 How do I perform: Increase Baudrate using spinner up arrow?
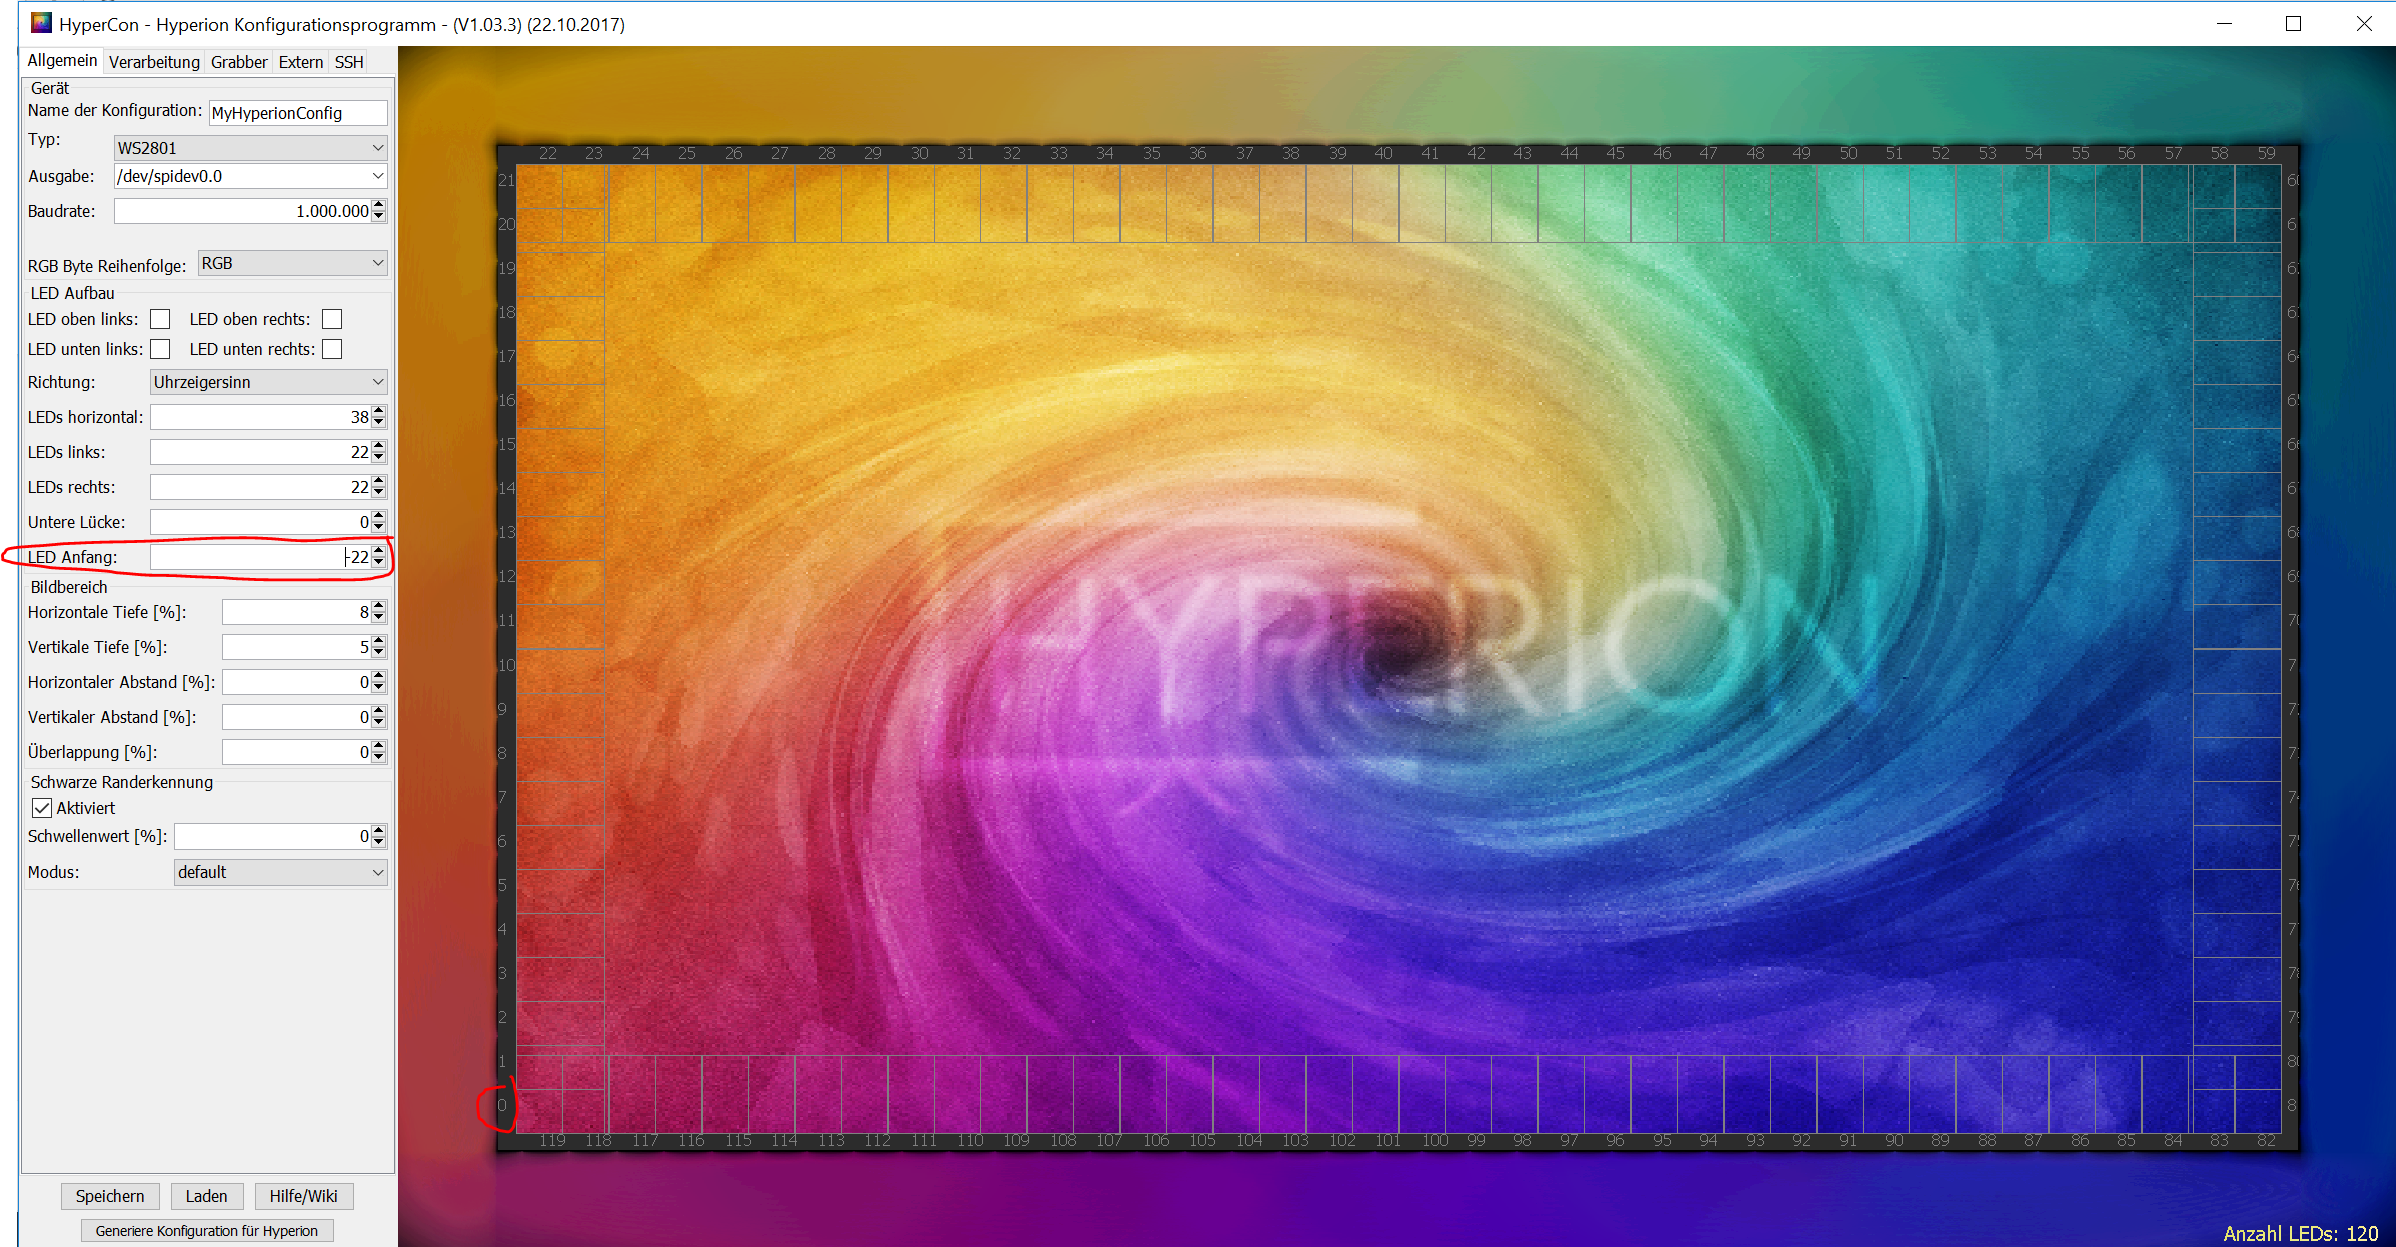[x=378, y=205]
